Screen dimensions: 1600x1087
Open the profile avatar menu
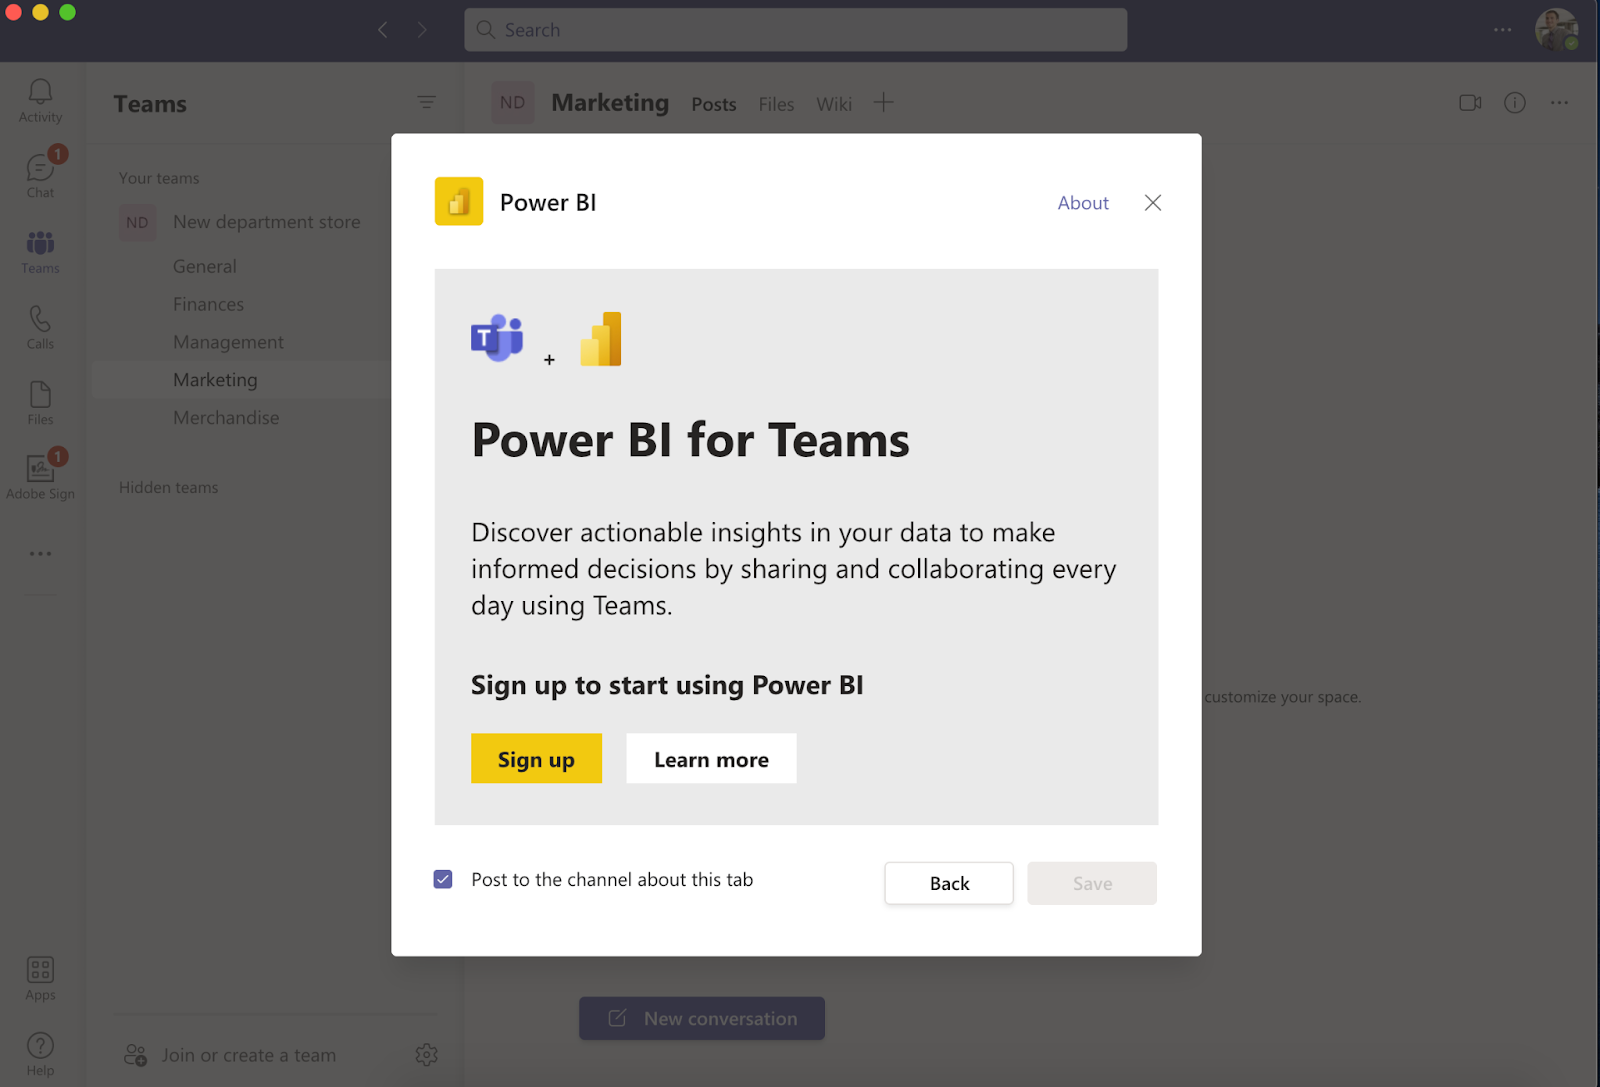(1556, 30)
